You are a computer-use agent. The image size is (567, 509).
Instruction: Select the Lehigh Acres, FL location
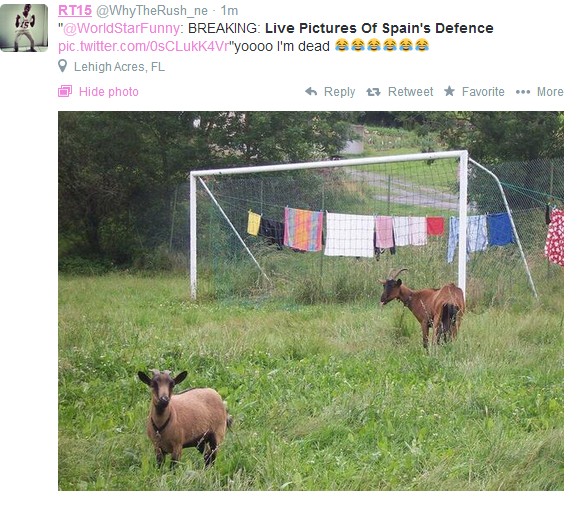(x=119, y=67)
